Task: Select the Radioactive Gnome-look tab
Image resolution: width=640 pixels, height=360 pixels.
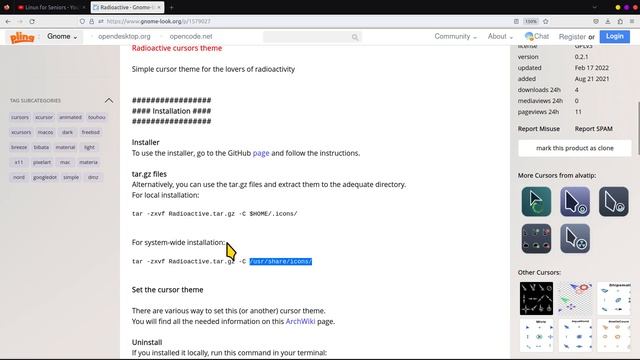Action: pyautogui.click(x=124, y=7)
